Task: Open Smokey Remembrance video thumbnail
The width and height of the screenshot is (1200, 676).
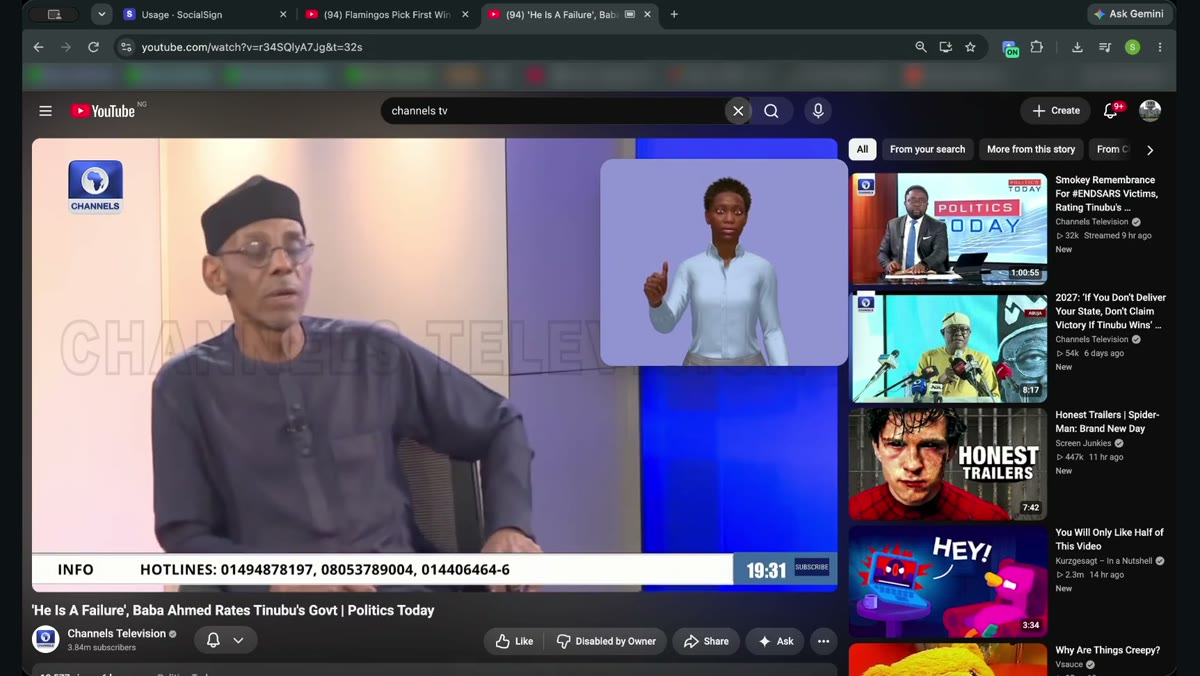Action: [x=948, y=228]
